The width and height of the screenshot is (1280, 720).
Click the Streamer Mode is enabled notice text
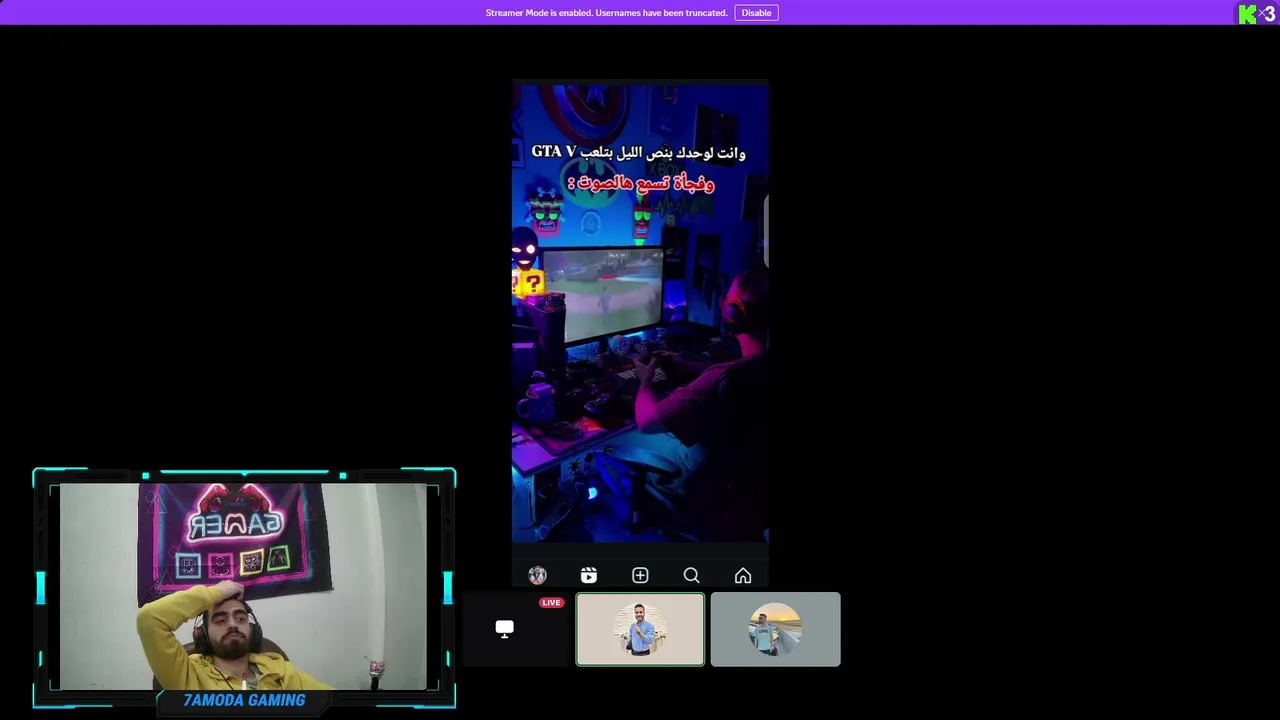coord(606,13)
